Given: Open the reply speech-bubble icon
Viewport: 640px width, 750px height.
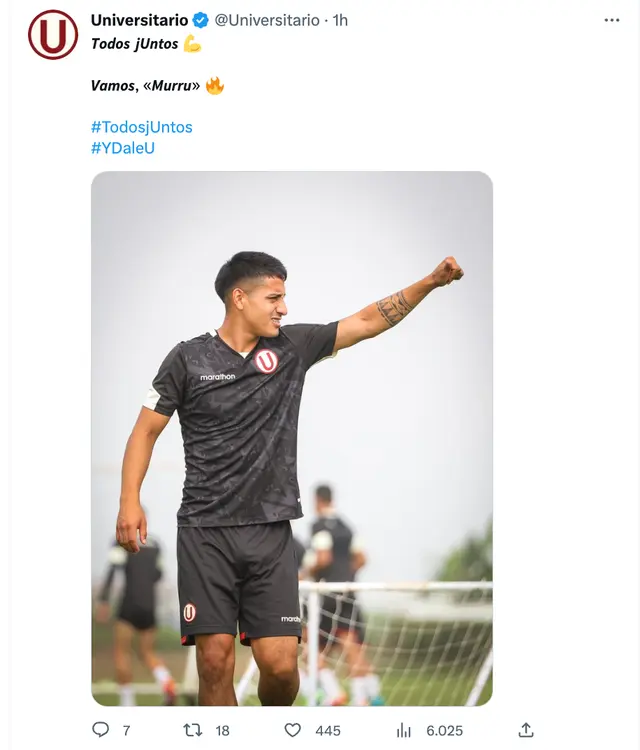Looking at the screenshot, I should 100,730.
